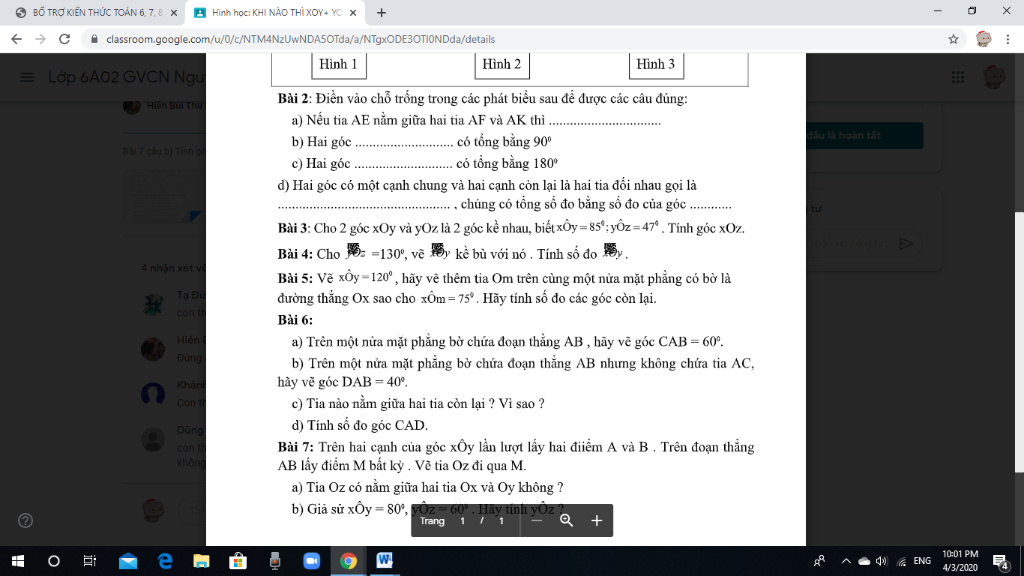
Task: View site security lock information
Action: click(x=94, y=39)
